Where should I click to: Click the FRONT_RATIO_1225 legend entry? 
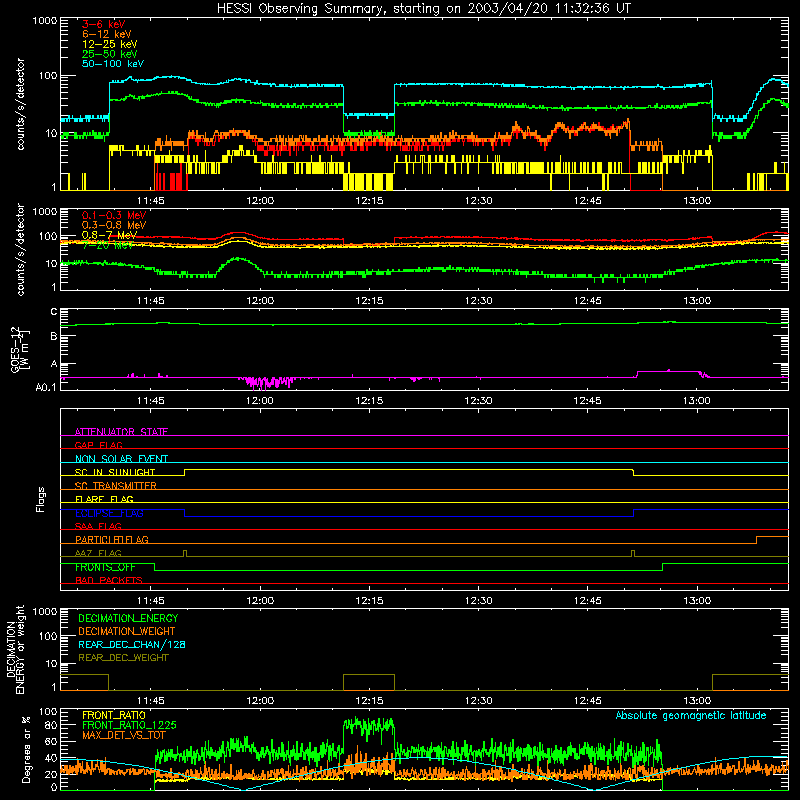tap(129, 725)
